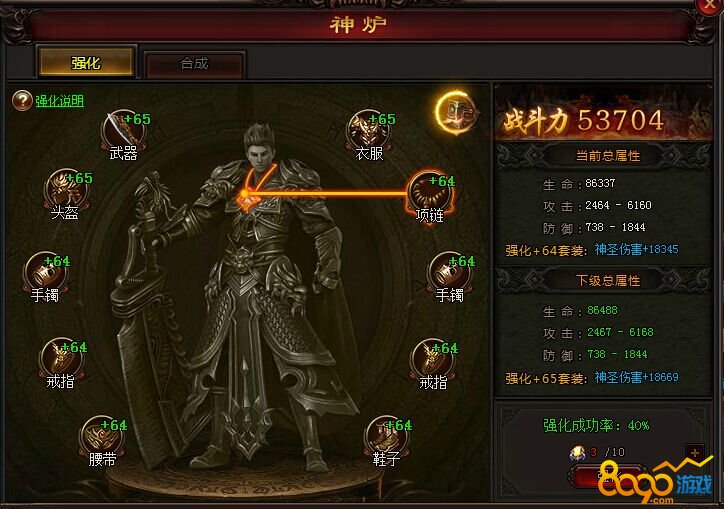This screenshot has width=724, height=509.
Task: Choose the 鞋子 boots slot icon
Action: pos(386,436)
